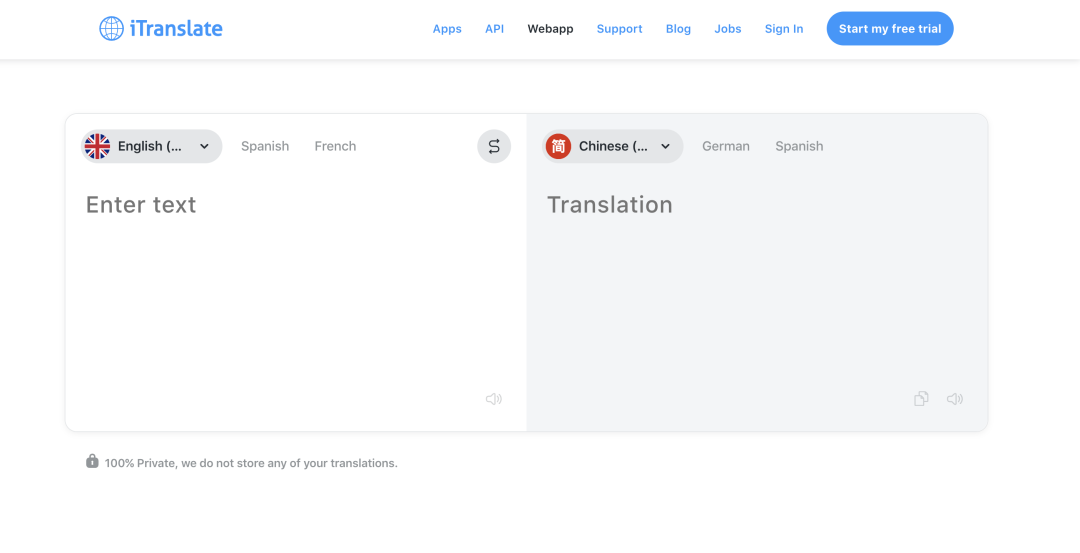Open the Chinese target language dropdown
The width and height of the screenshot is (1080, 553).
613,146
